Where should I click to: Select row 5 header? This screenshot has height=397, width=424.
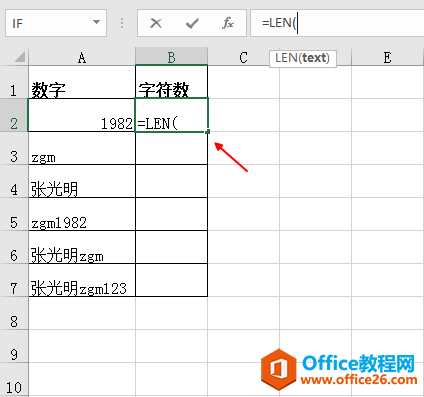point(14,214)
